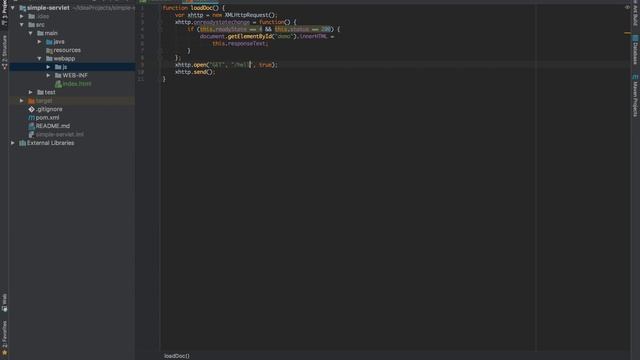
Task: Expand the WEB-INF folder
Action: 48,76
